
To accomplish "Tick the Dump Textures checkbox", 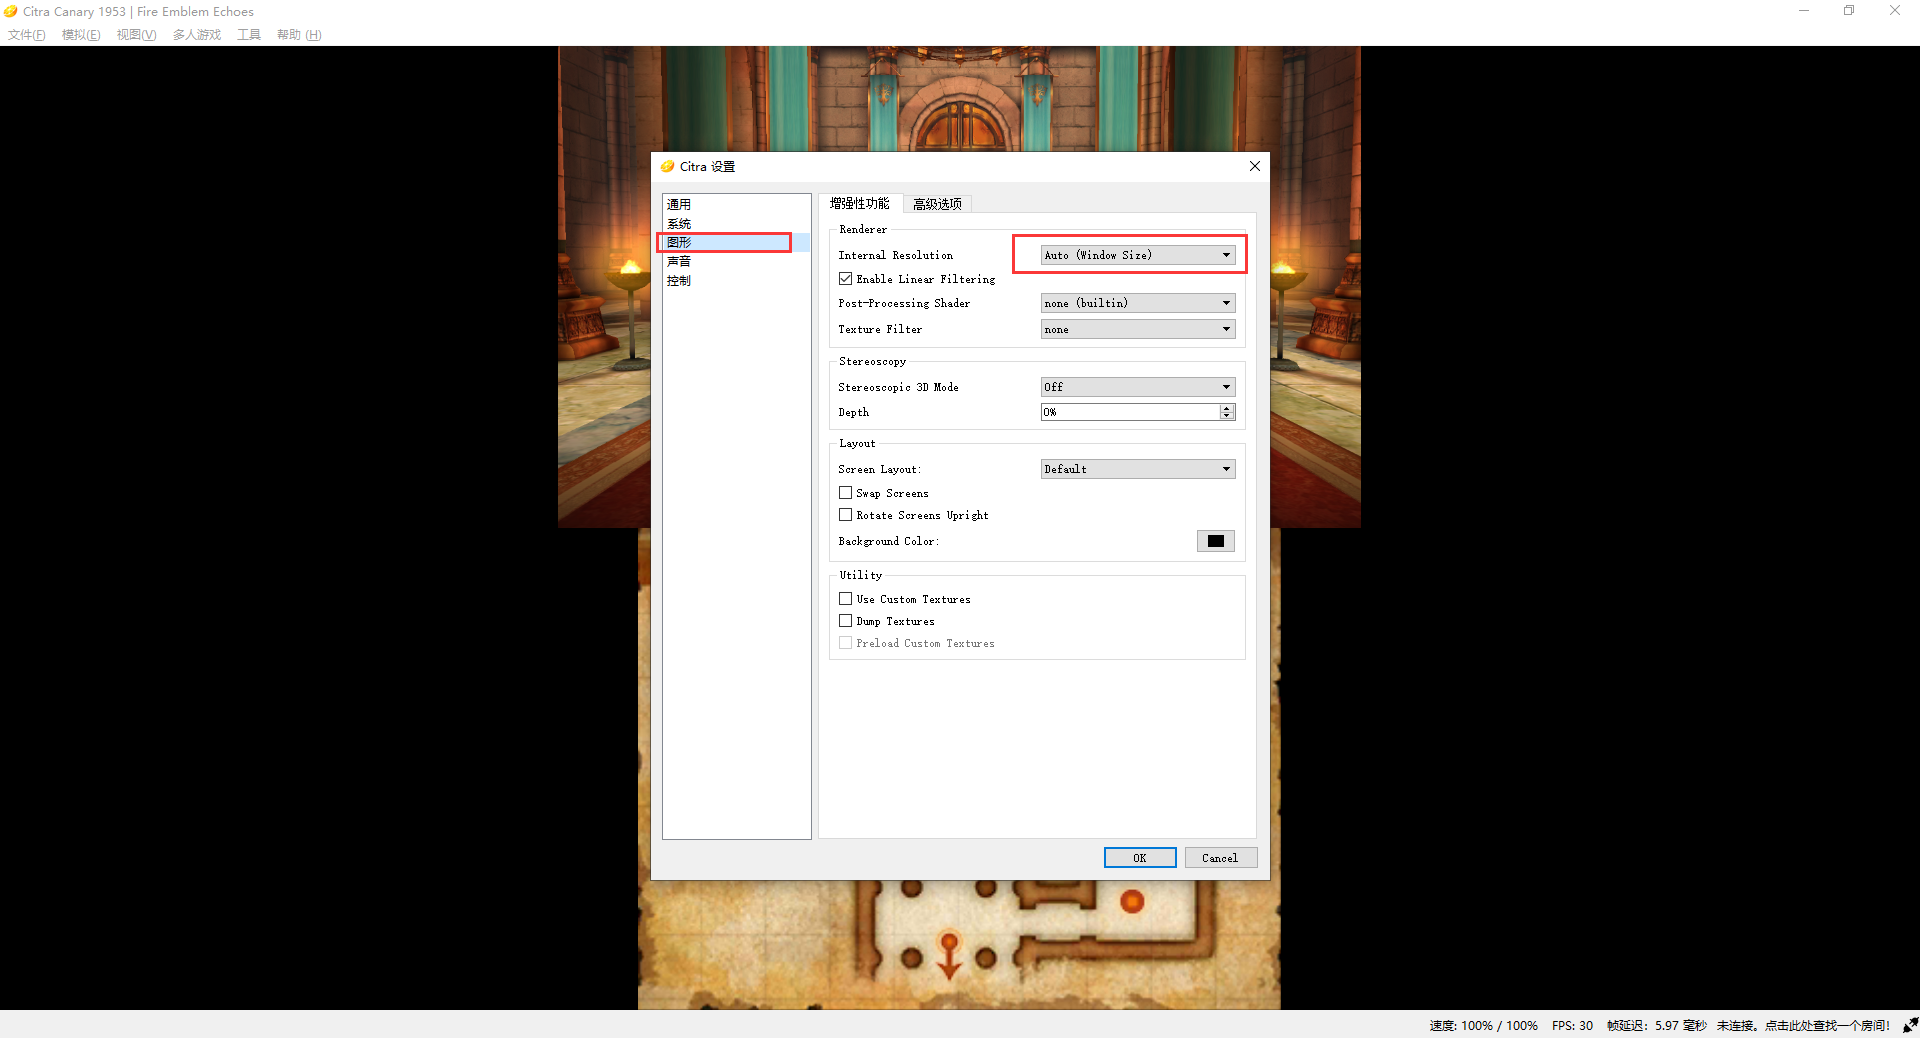I will point(846,621).
